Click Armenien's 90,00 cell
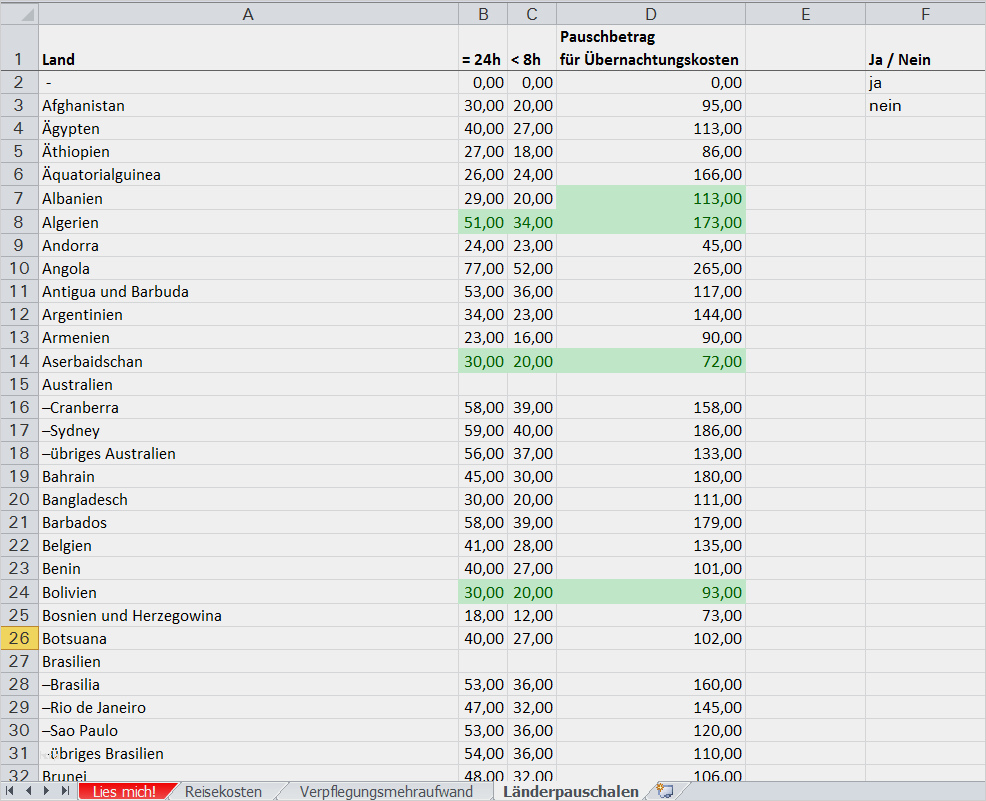 coord(651,338)
